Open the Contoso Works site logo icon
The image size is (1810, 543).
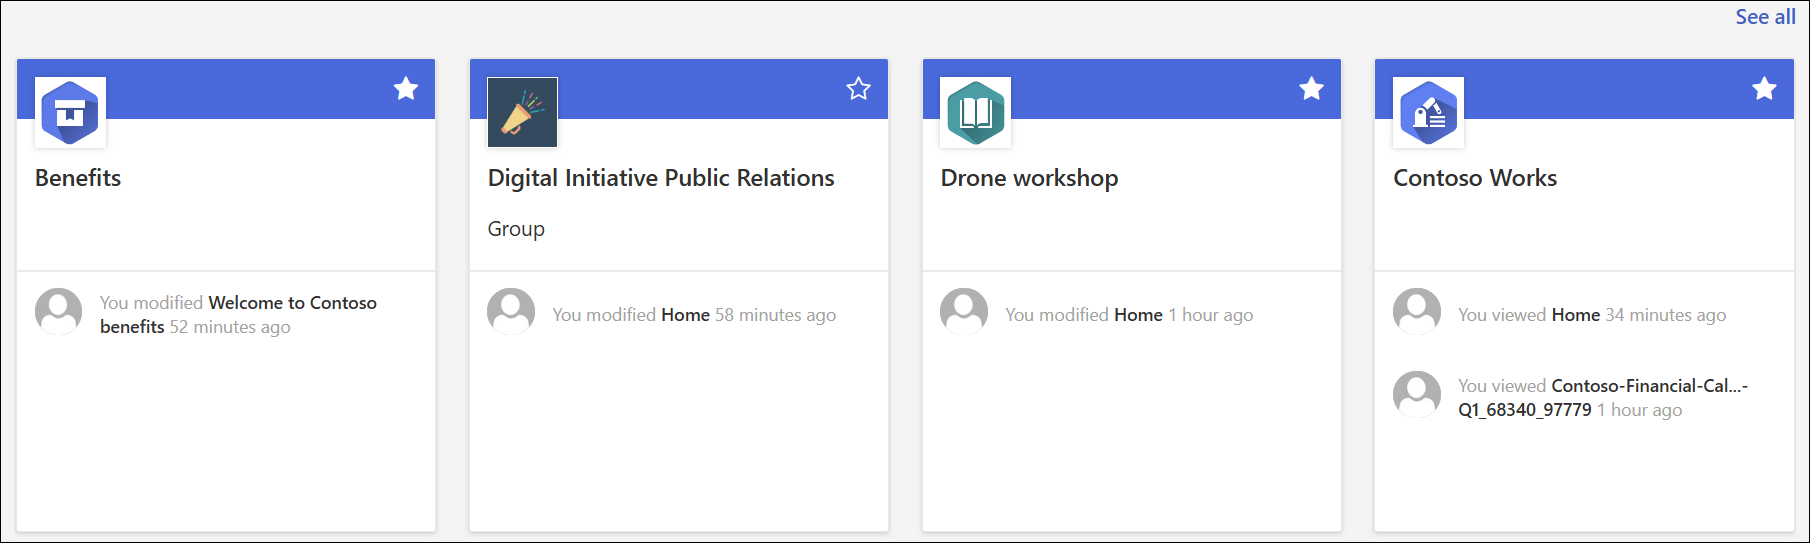1428,112
